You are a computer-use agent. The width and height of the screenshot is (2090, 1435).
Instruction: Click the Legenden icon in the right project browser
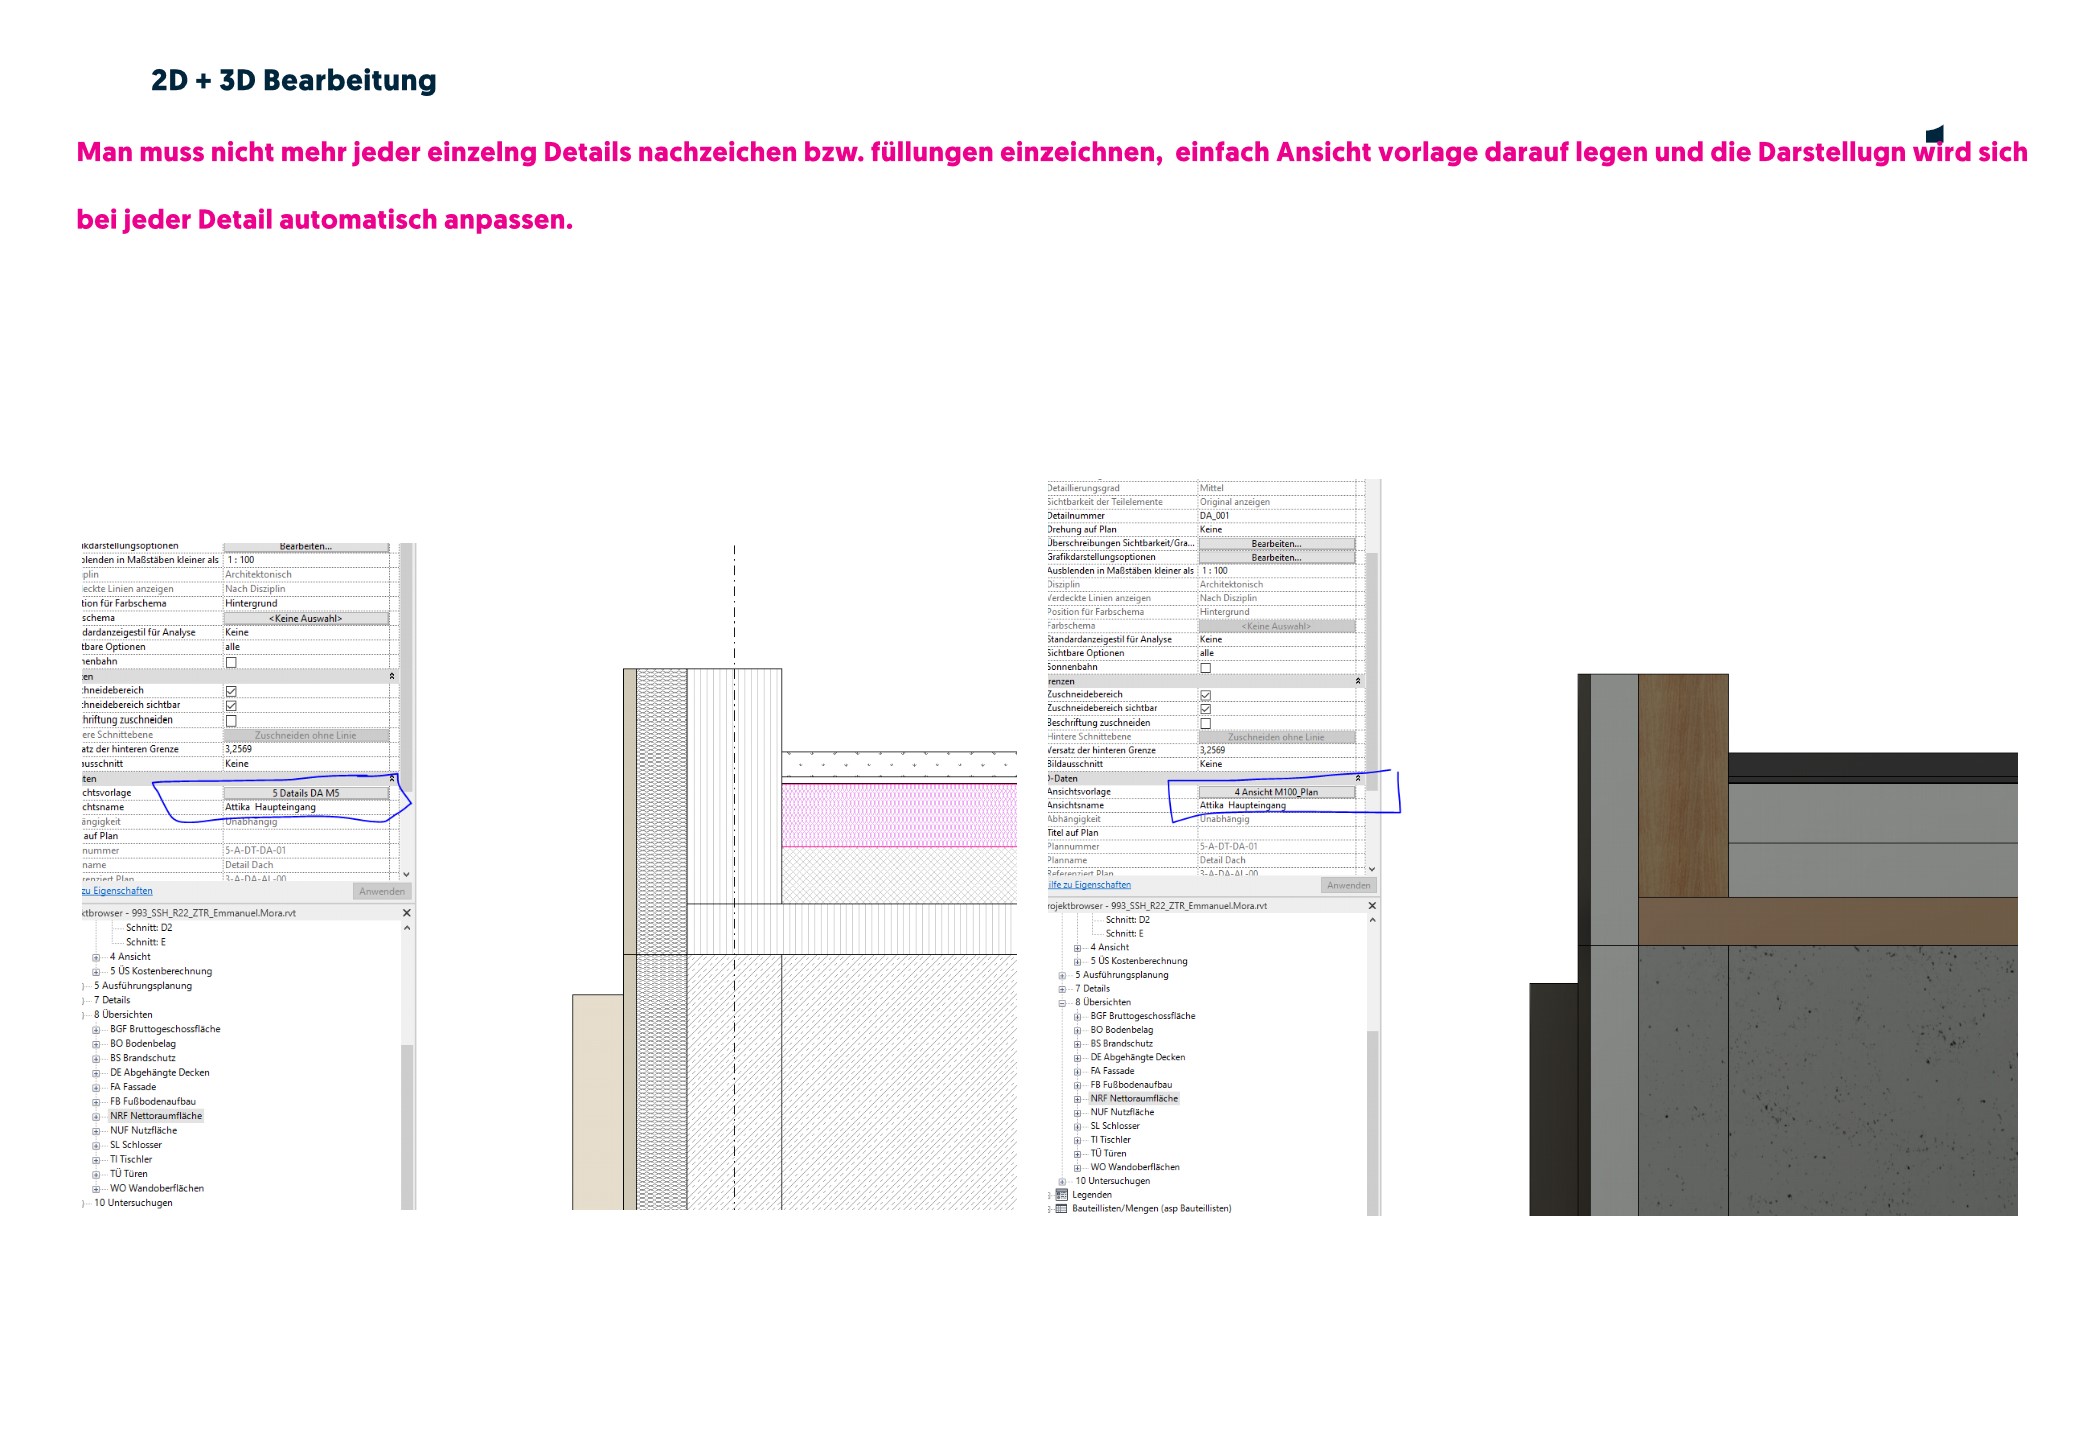tap(1061, 1195)
